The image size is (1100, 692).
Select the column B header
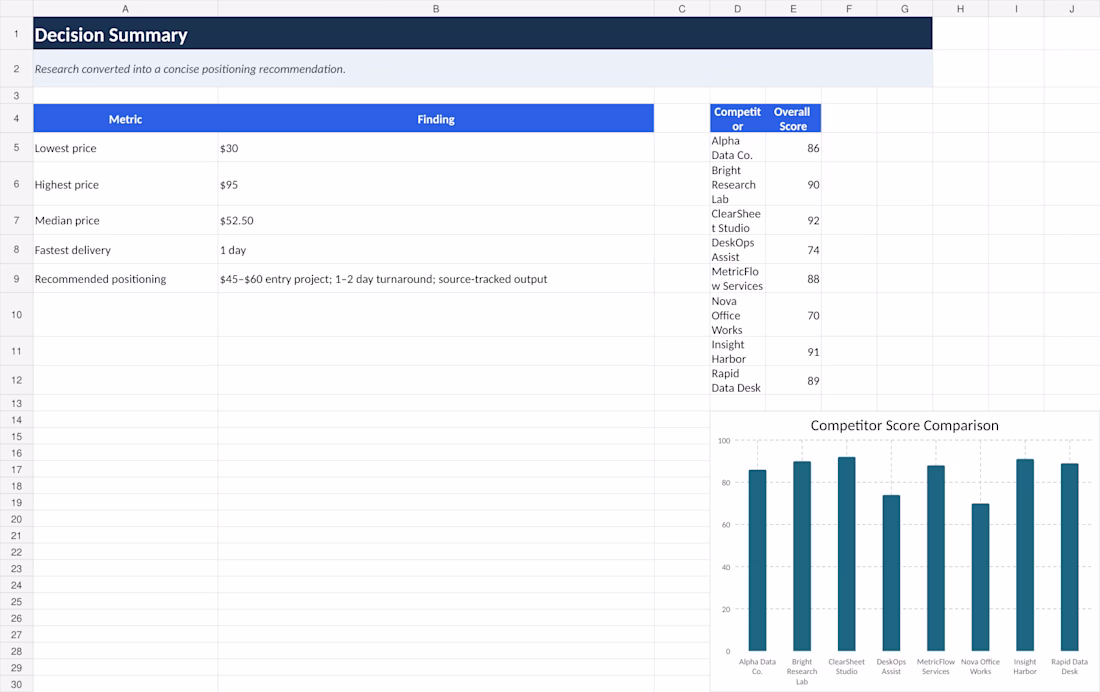tap(436, 8)
